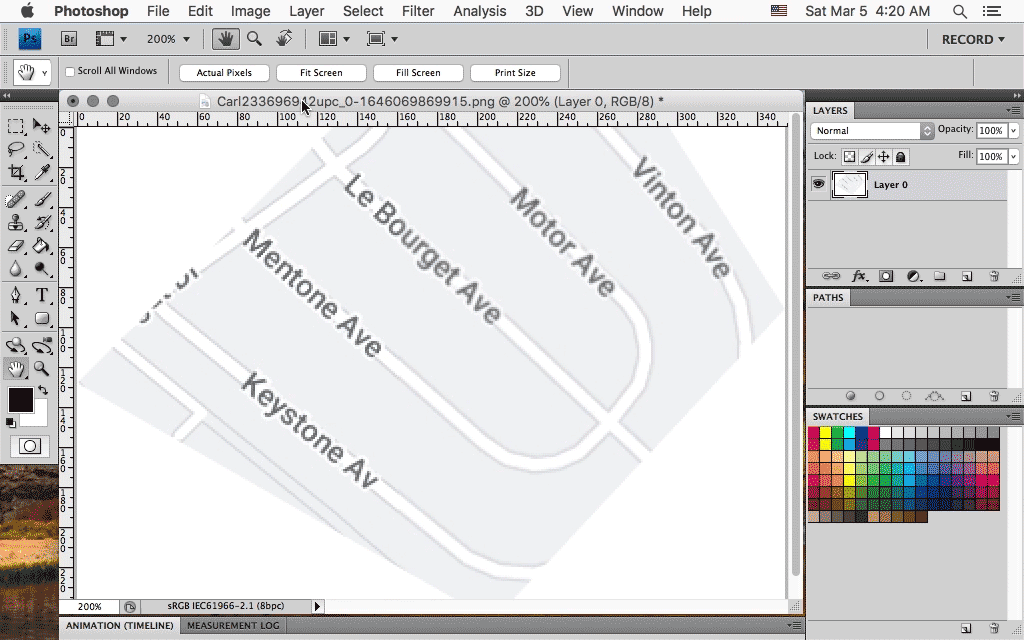1024x640 pixels.
Task: Select the Brush tool
Action: (41, 199)
